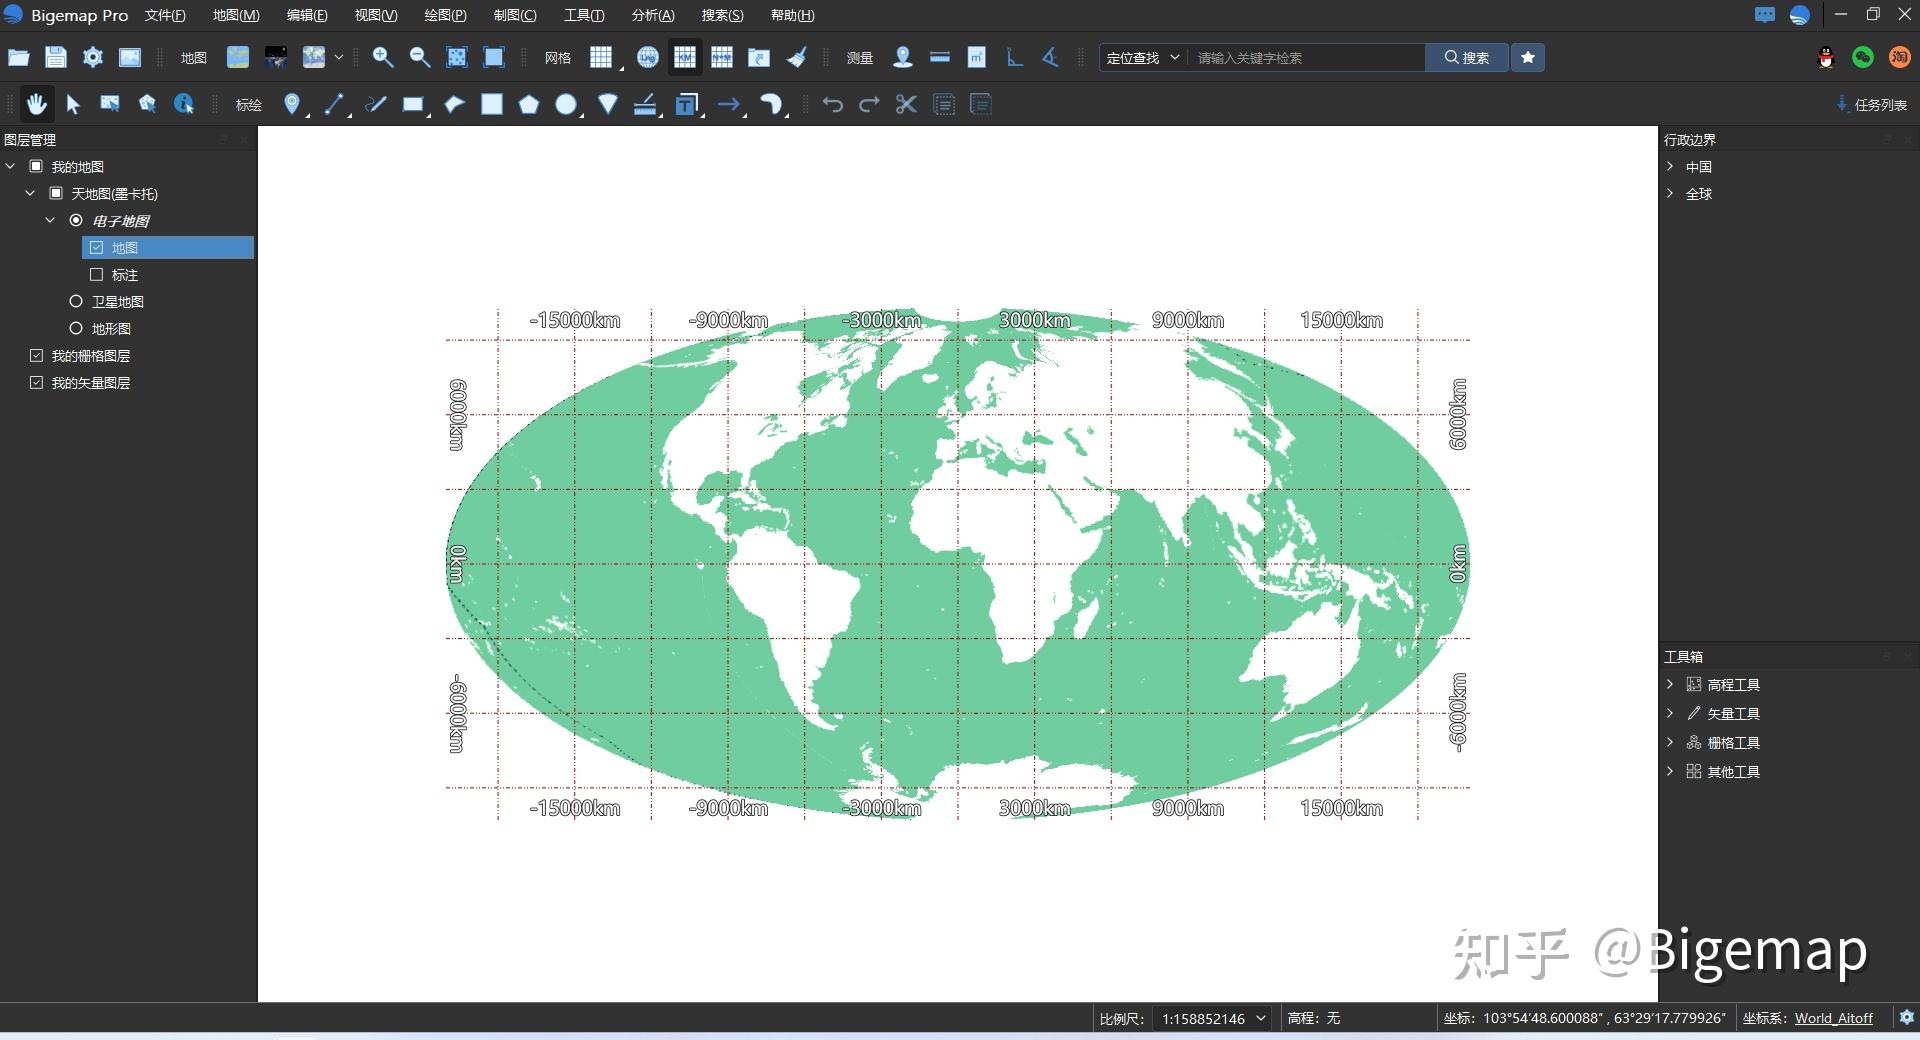Image resolution: width=1920 pixels, height=1040 pixels.
Task: Open the 帮助(H) menu
Action: [792, 15]
